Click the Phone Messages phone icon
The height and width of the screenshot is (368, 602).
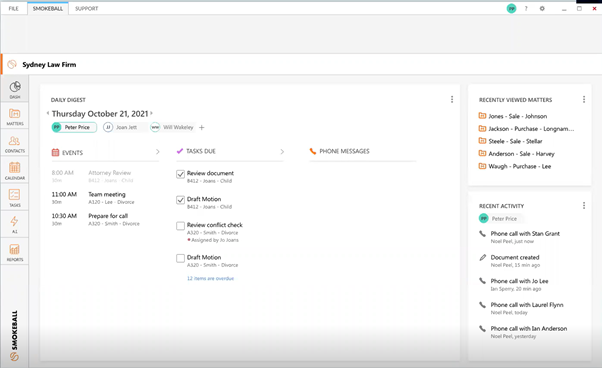click(x=313, y=151)
